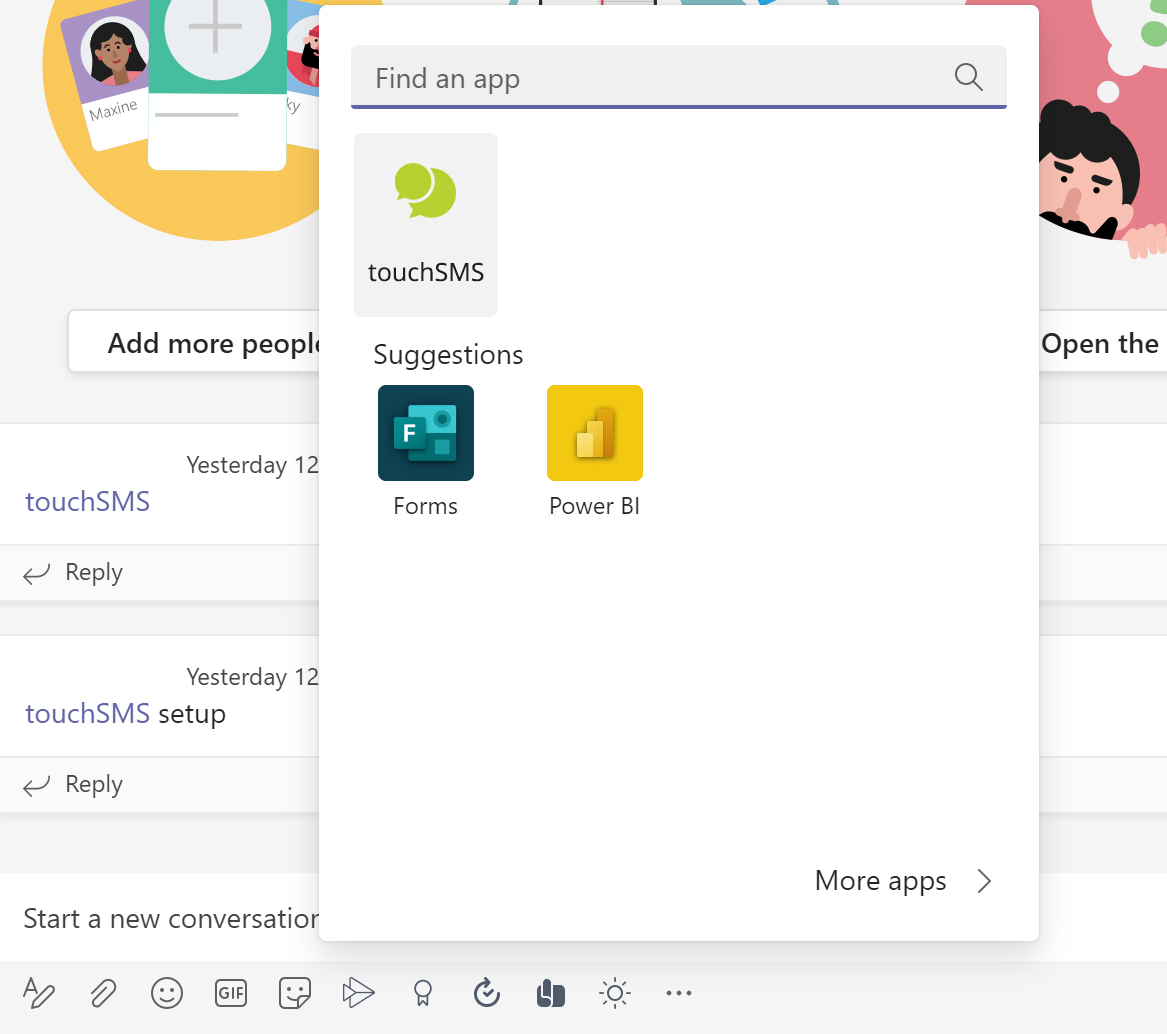Open the Viva Insights thumbs-up icon

[x=551, y=993]
